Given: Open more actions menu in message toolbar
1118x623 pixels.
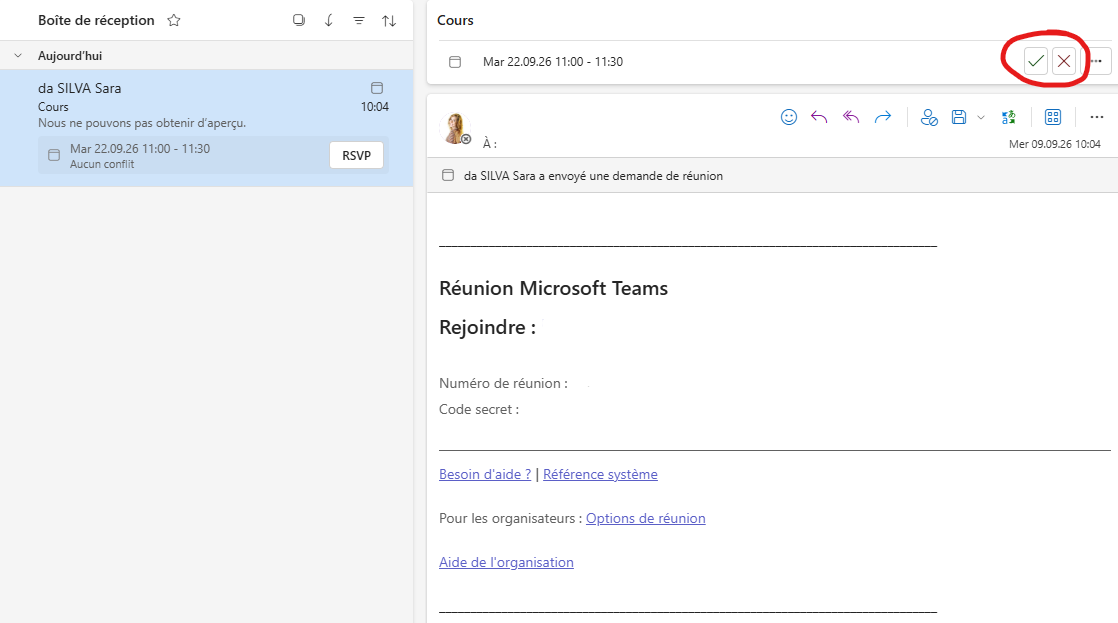Looking at the screenshot, I should point(1097,117).
